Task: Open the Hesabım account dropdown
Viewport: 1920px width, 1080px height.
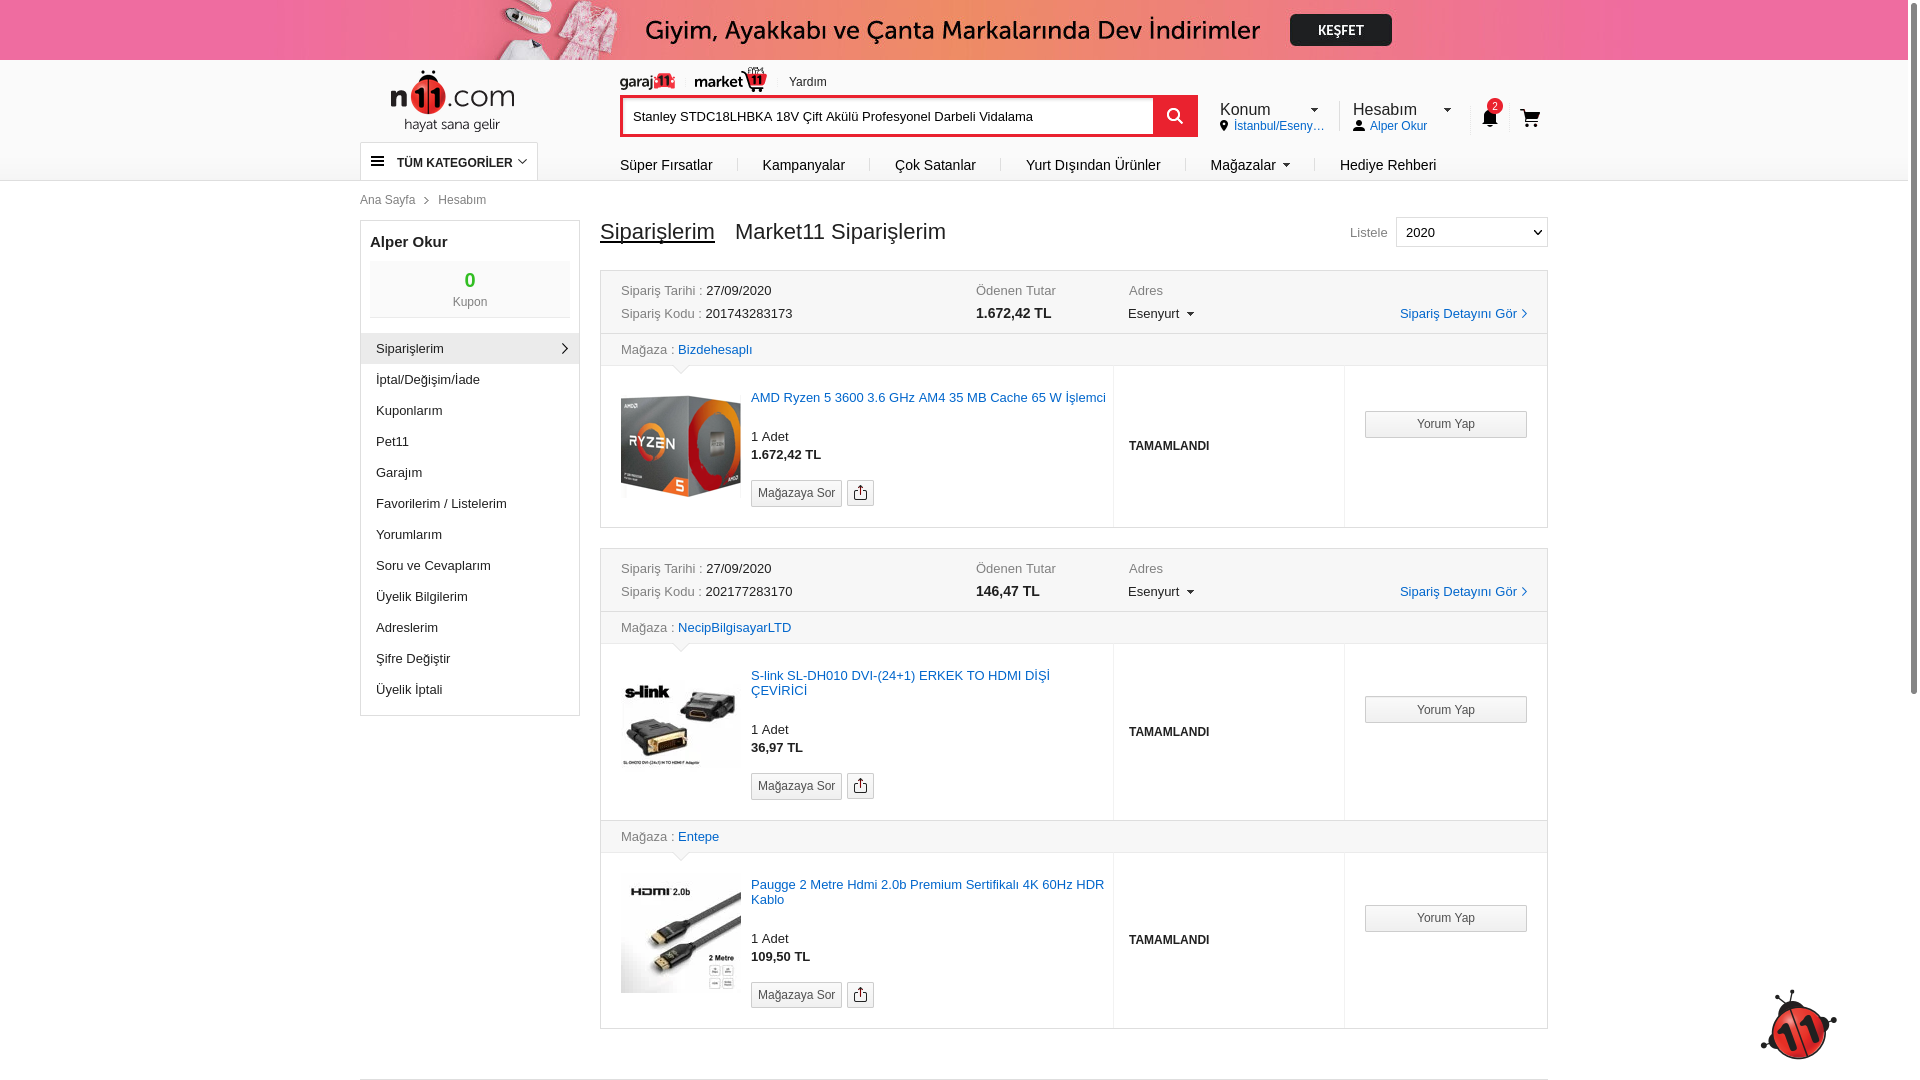Action: click(1402, 117)
